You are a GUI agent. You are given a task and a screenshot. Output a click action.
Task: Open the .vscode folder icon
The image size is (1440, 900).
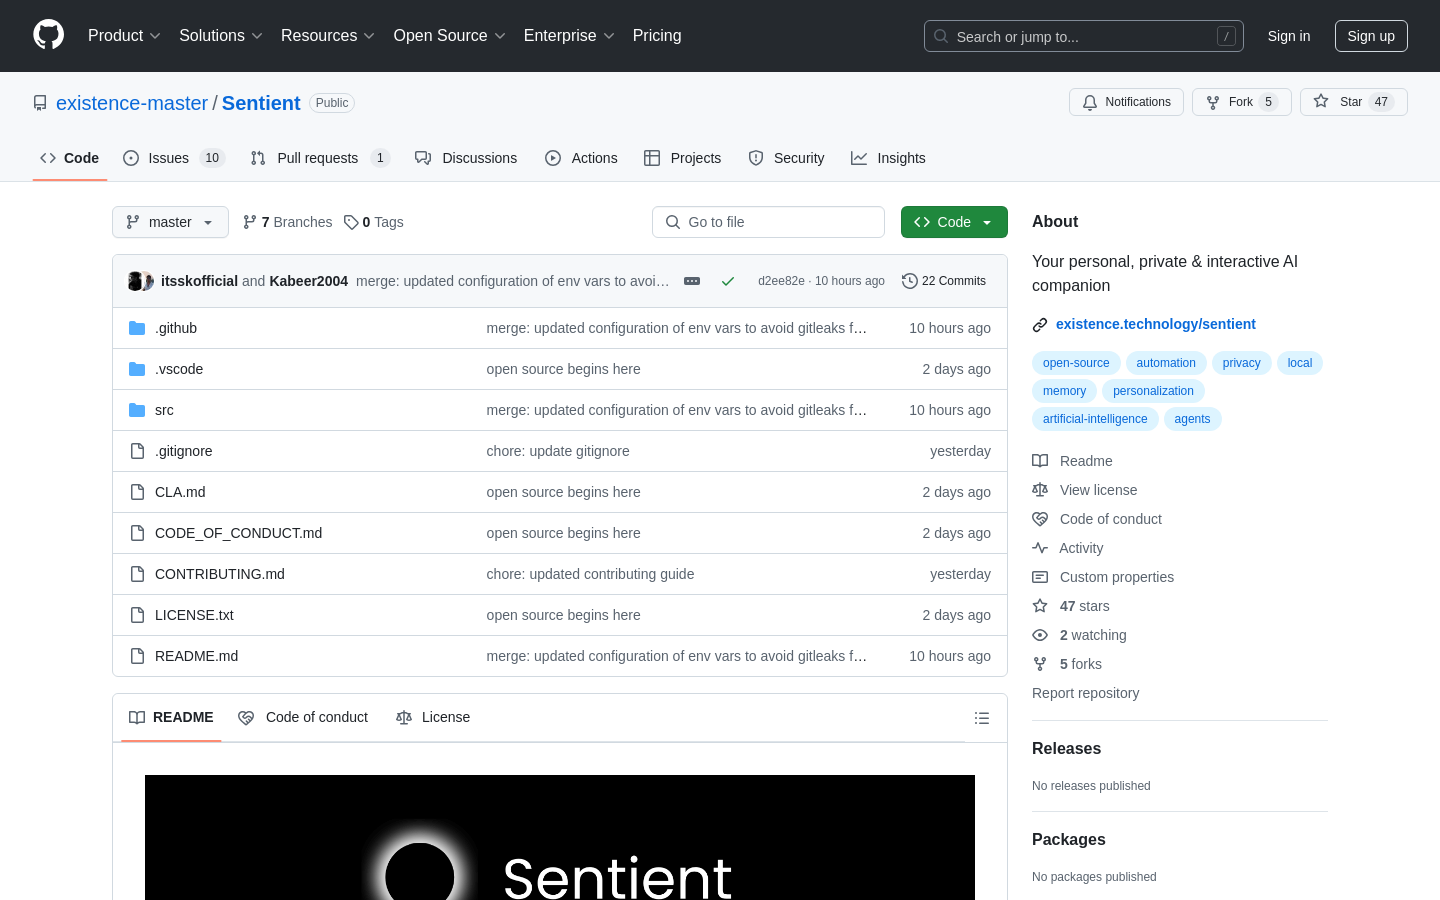click(x=137, y=369)
